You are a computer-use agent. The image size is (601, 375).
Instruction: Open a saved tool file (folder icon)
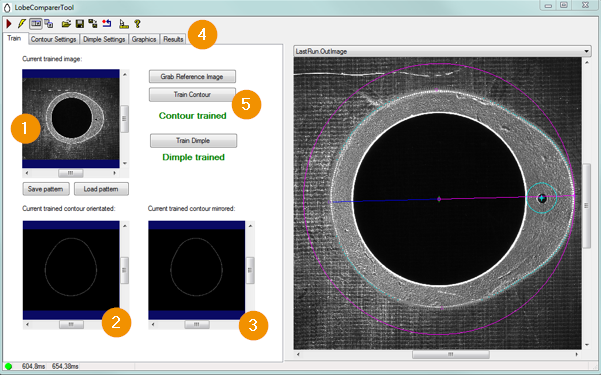66,24
